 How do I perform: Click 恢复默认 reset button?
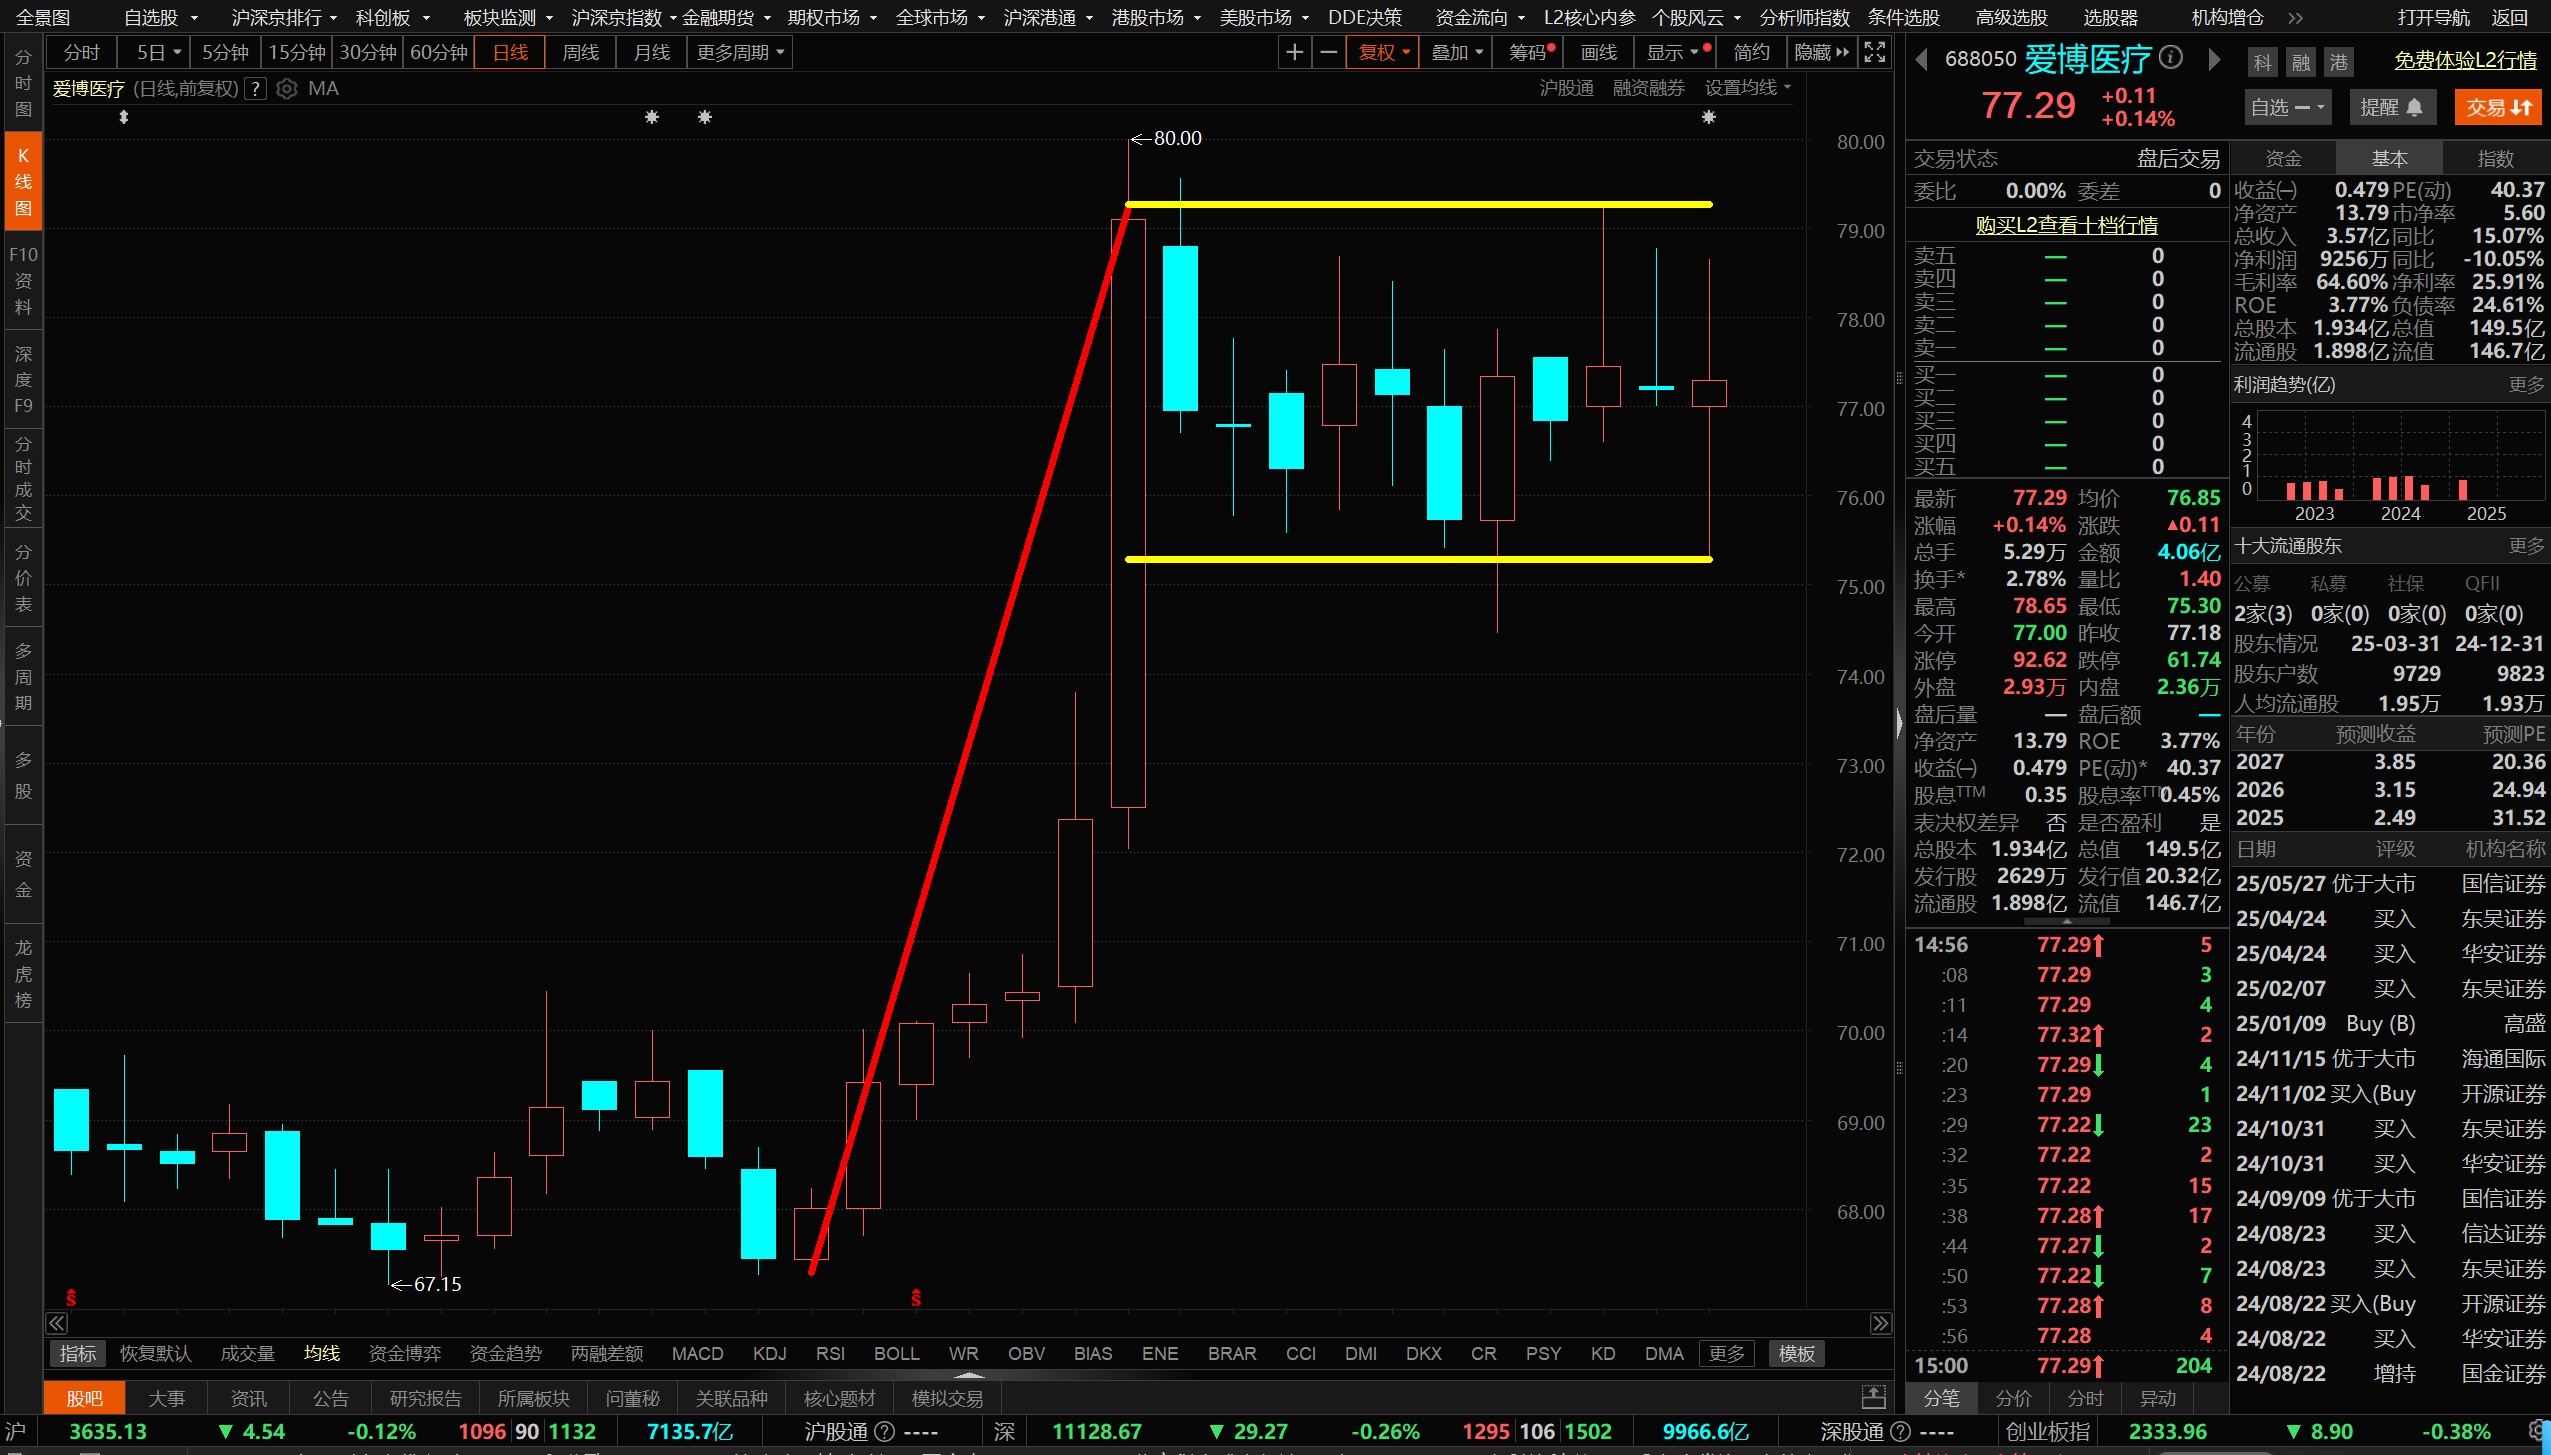pos(155,1353)
